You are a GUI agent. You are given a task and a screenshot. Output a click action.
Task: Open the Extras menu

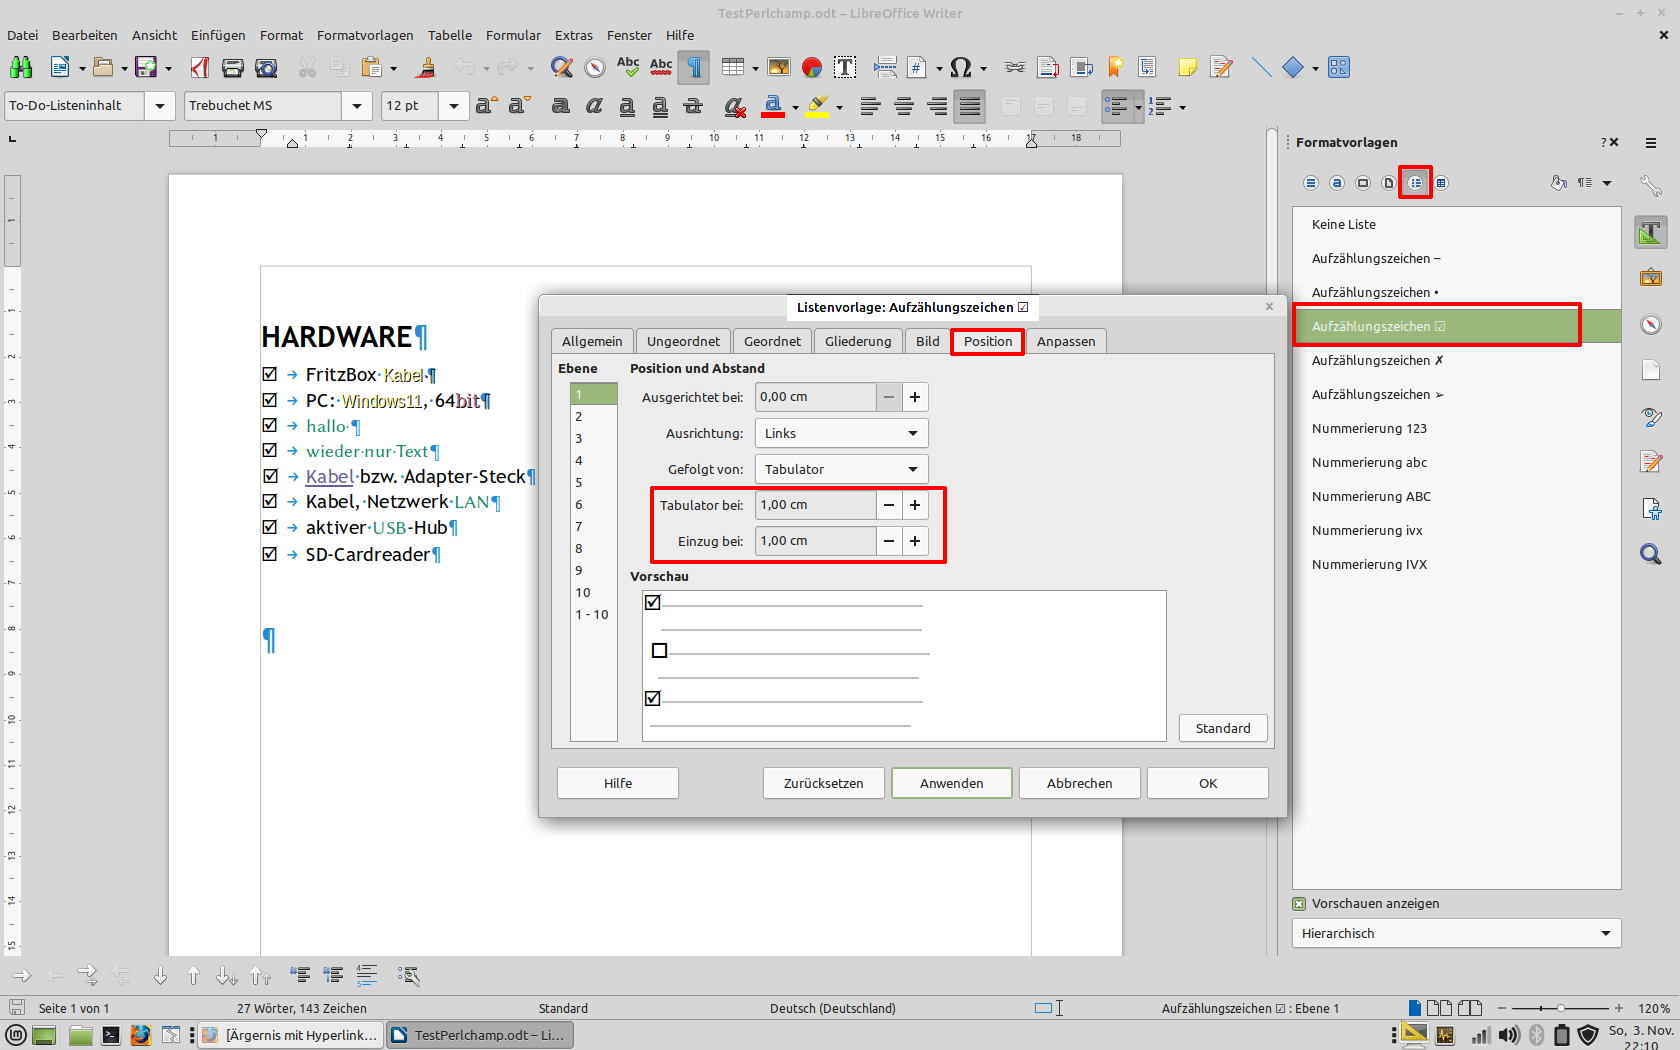[x=574, y=35]
